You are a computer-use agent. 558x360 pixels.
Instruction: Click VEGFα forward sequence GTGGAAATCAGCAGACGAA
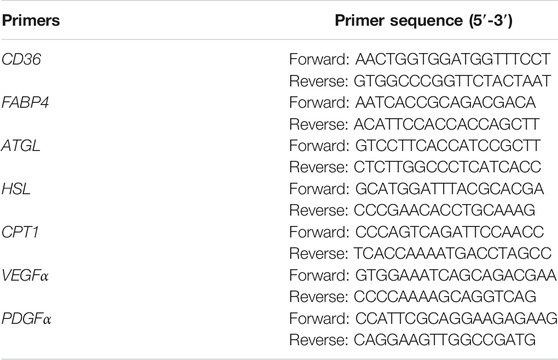click(456, 275)
